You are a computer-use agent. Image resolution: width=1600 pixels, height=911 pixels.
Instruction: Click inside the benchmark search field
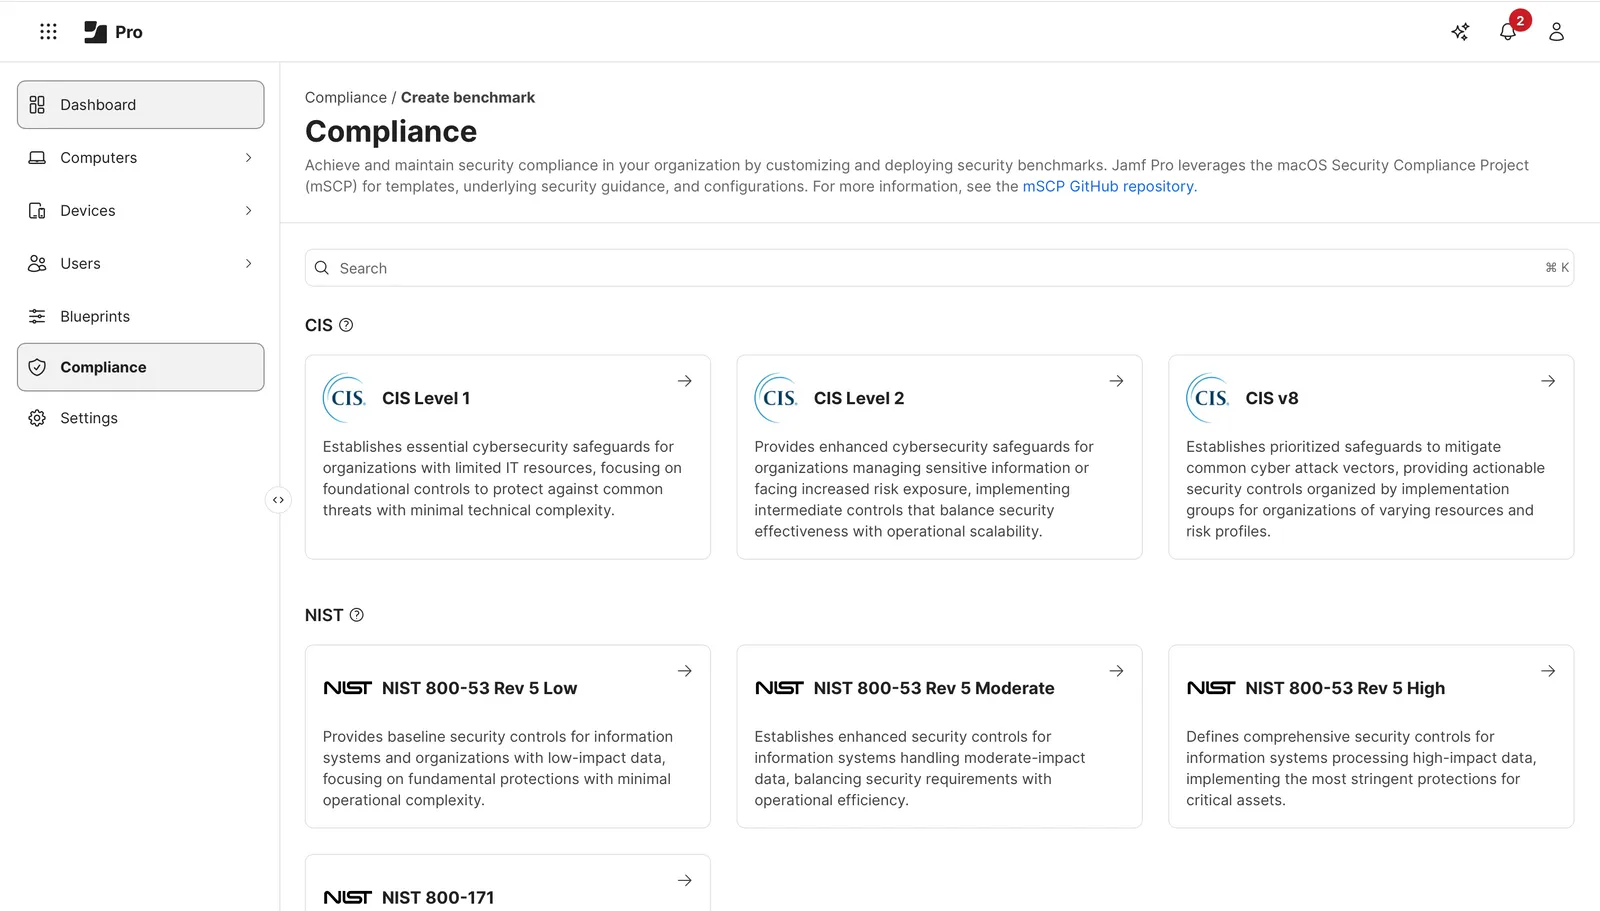click(700, 267)
